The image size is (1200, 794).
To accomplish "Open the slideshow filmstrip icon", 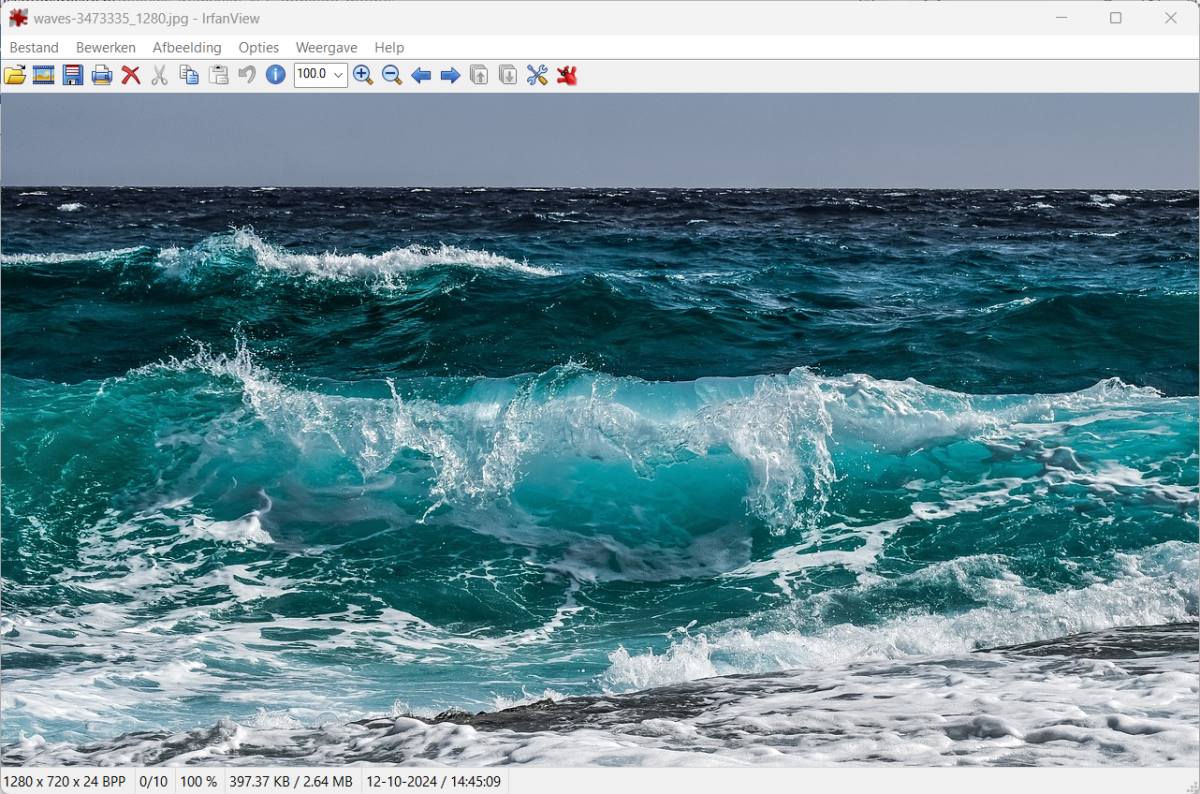I will [x=44, y=75].
